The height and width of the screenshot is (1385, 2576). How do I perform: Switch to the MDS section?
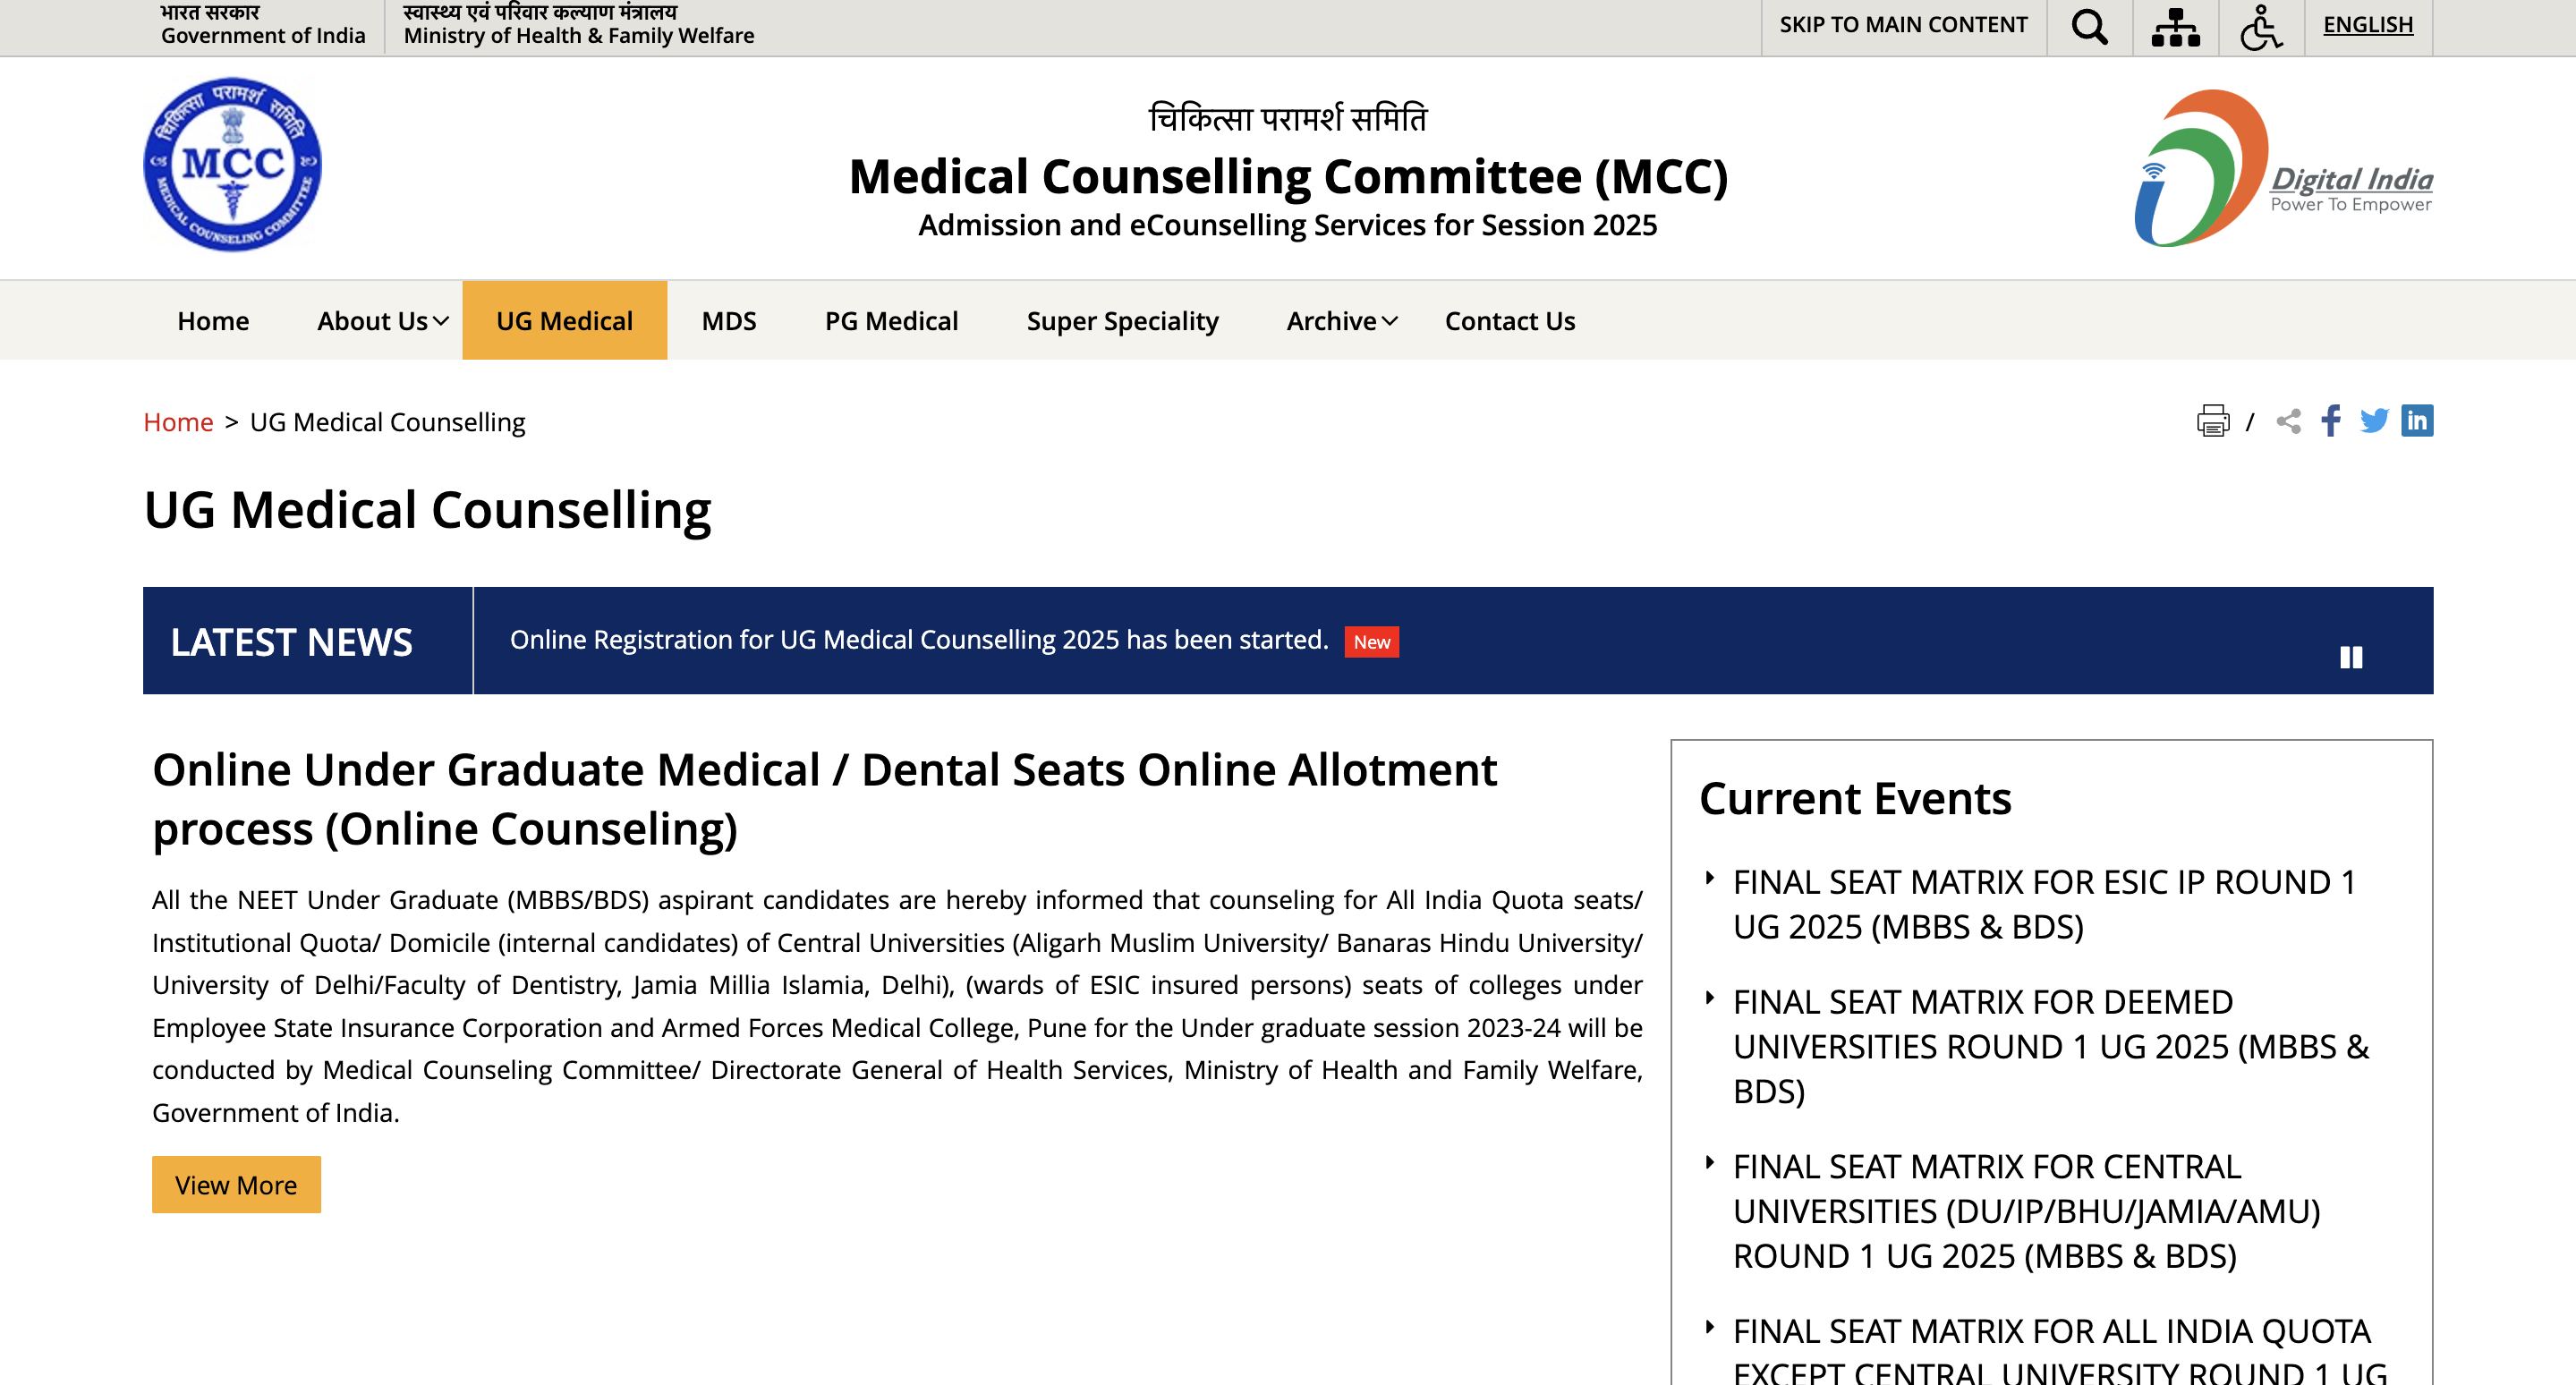[x=729, y=320]
